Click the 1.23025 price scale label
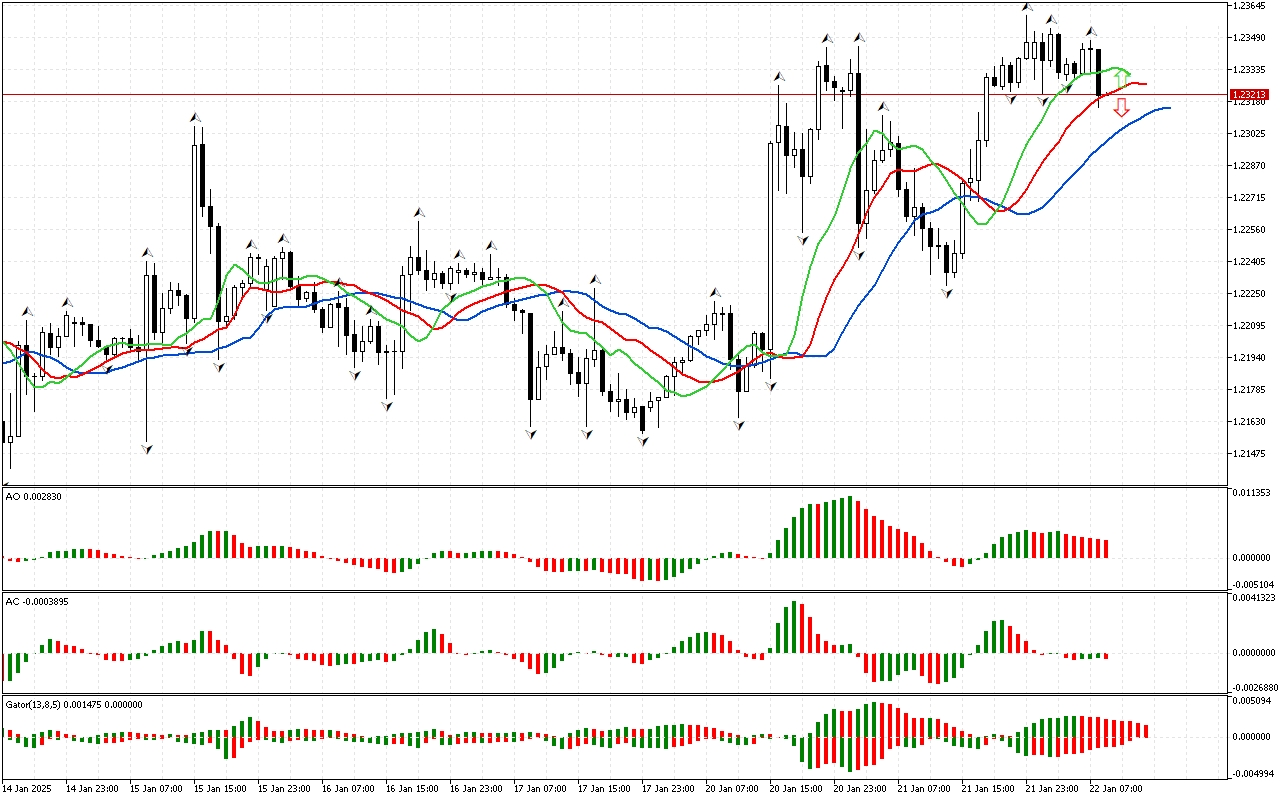This screenshot has height=800, width=1280. 1251,134
